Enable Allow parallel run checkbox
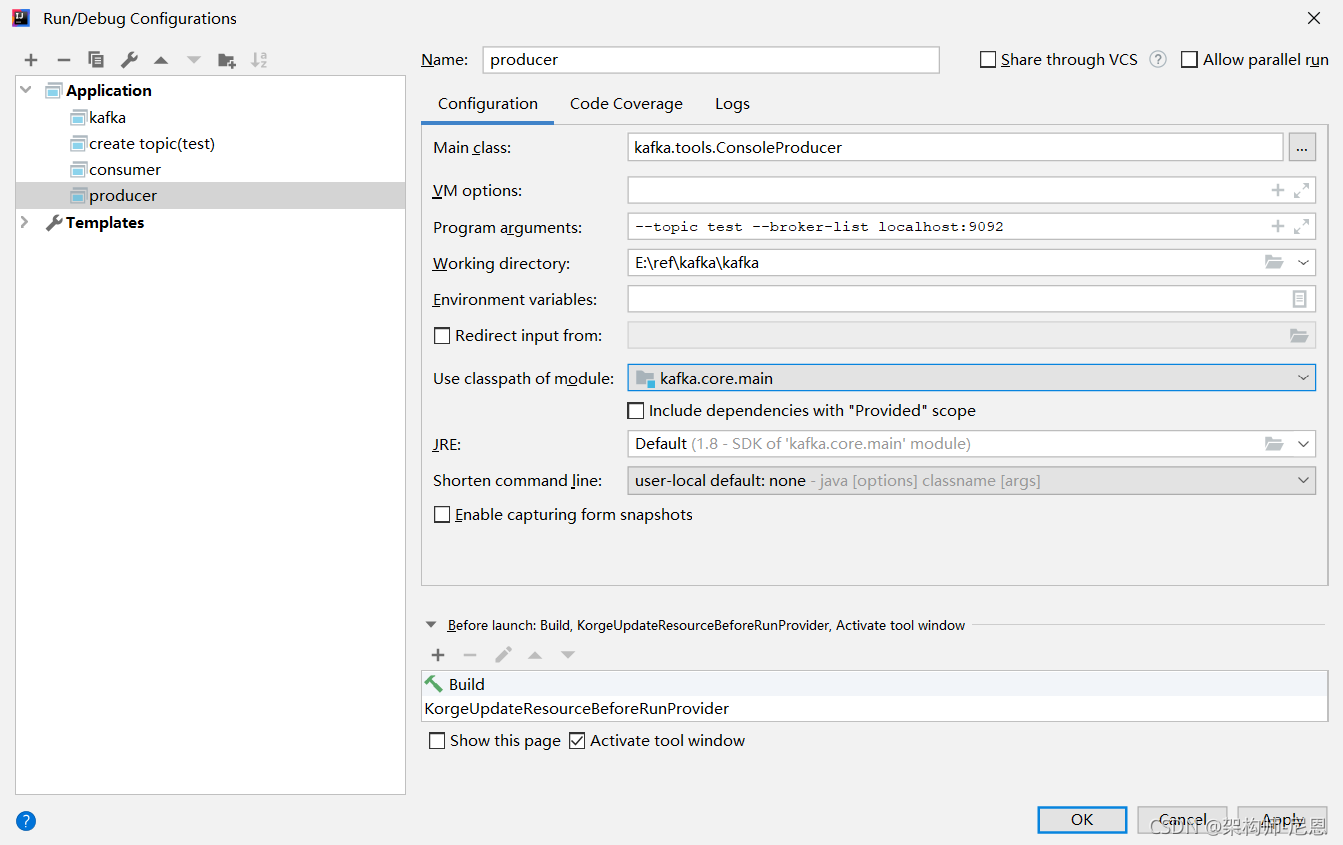 tap(1189, 60)
